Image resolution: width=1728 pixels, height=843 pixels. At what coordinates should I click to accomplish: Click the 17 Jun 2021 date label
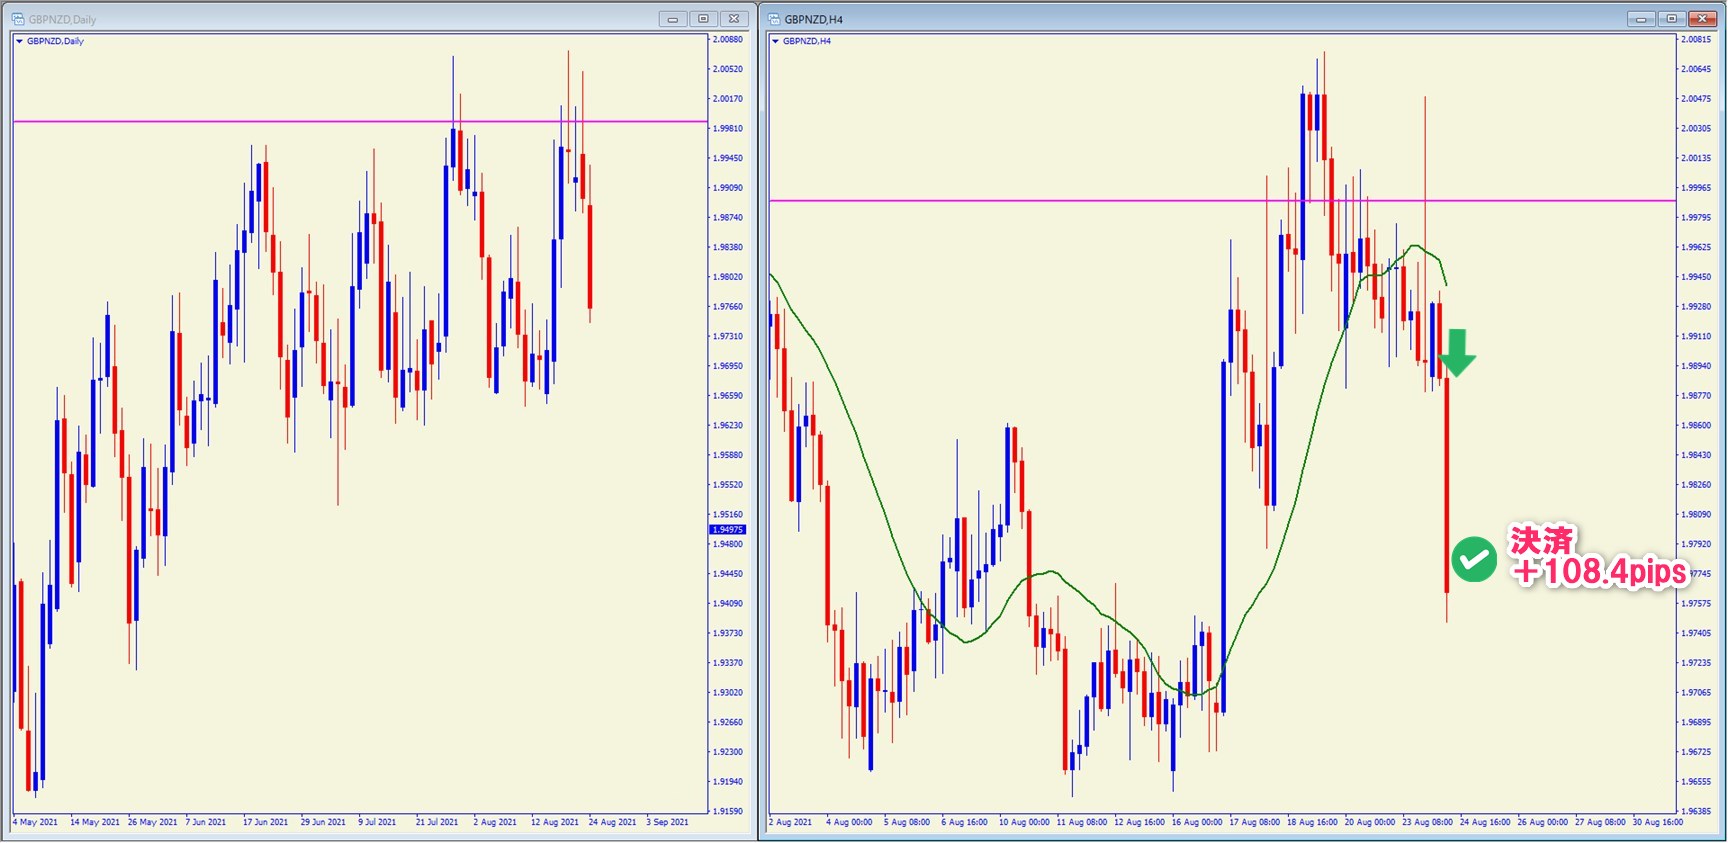click(x=265, y=822)
